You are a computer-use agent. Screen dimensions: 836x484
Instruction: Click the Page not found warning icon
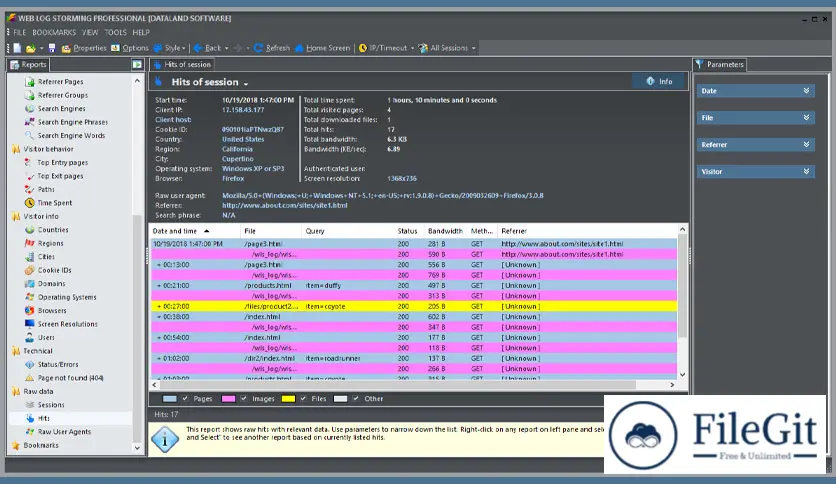[x=30, y=378]
